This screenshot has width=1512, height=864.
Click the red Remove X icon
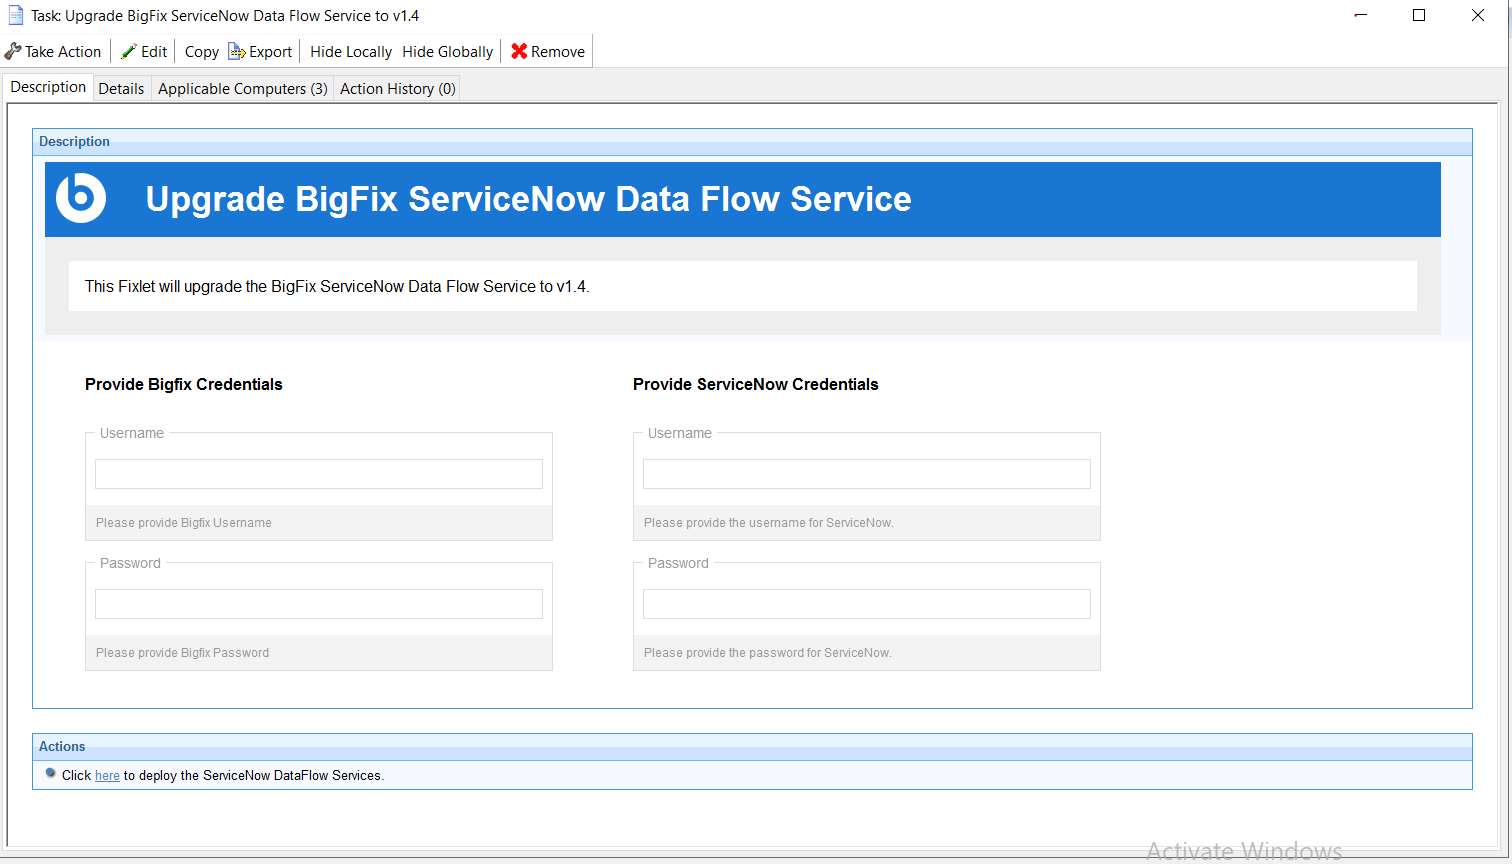[x=519, y=51]
